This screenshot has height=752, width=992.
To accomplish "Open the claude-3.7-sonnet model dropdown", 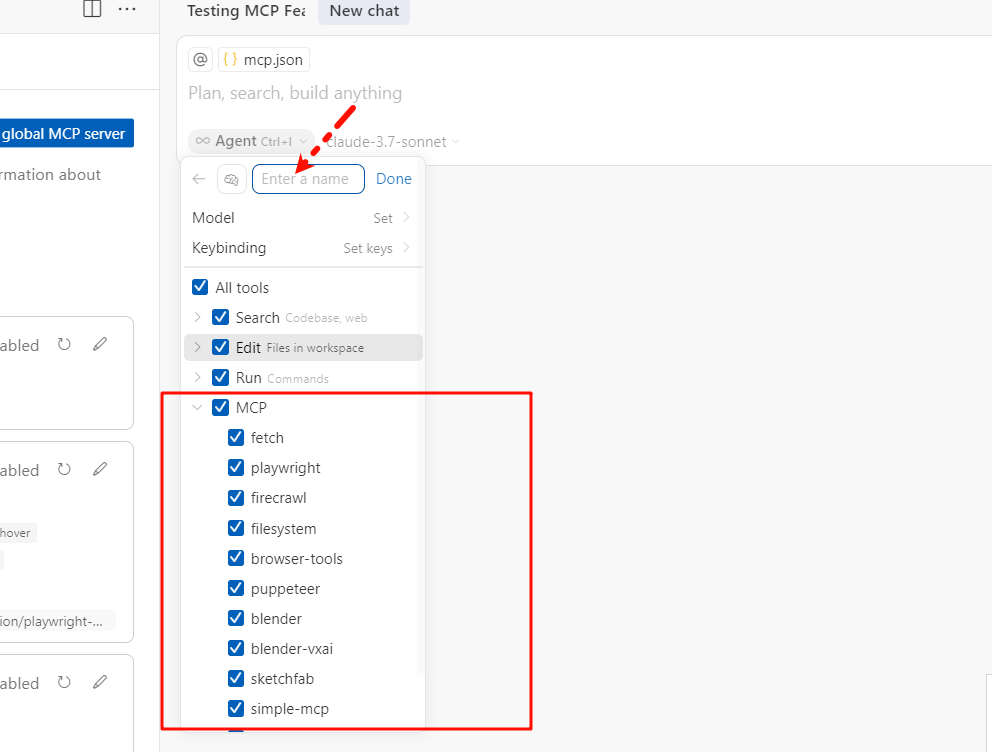I will click(x=392, y=142).
